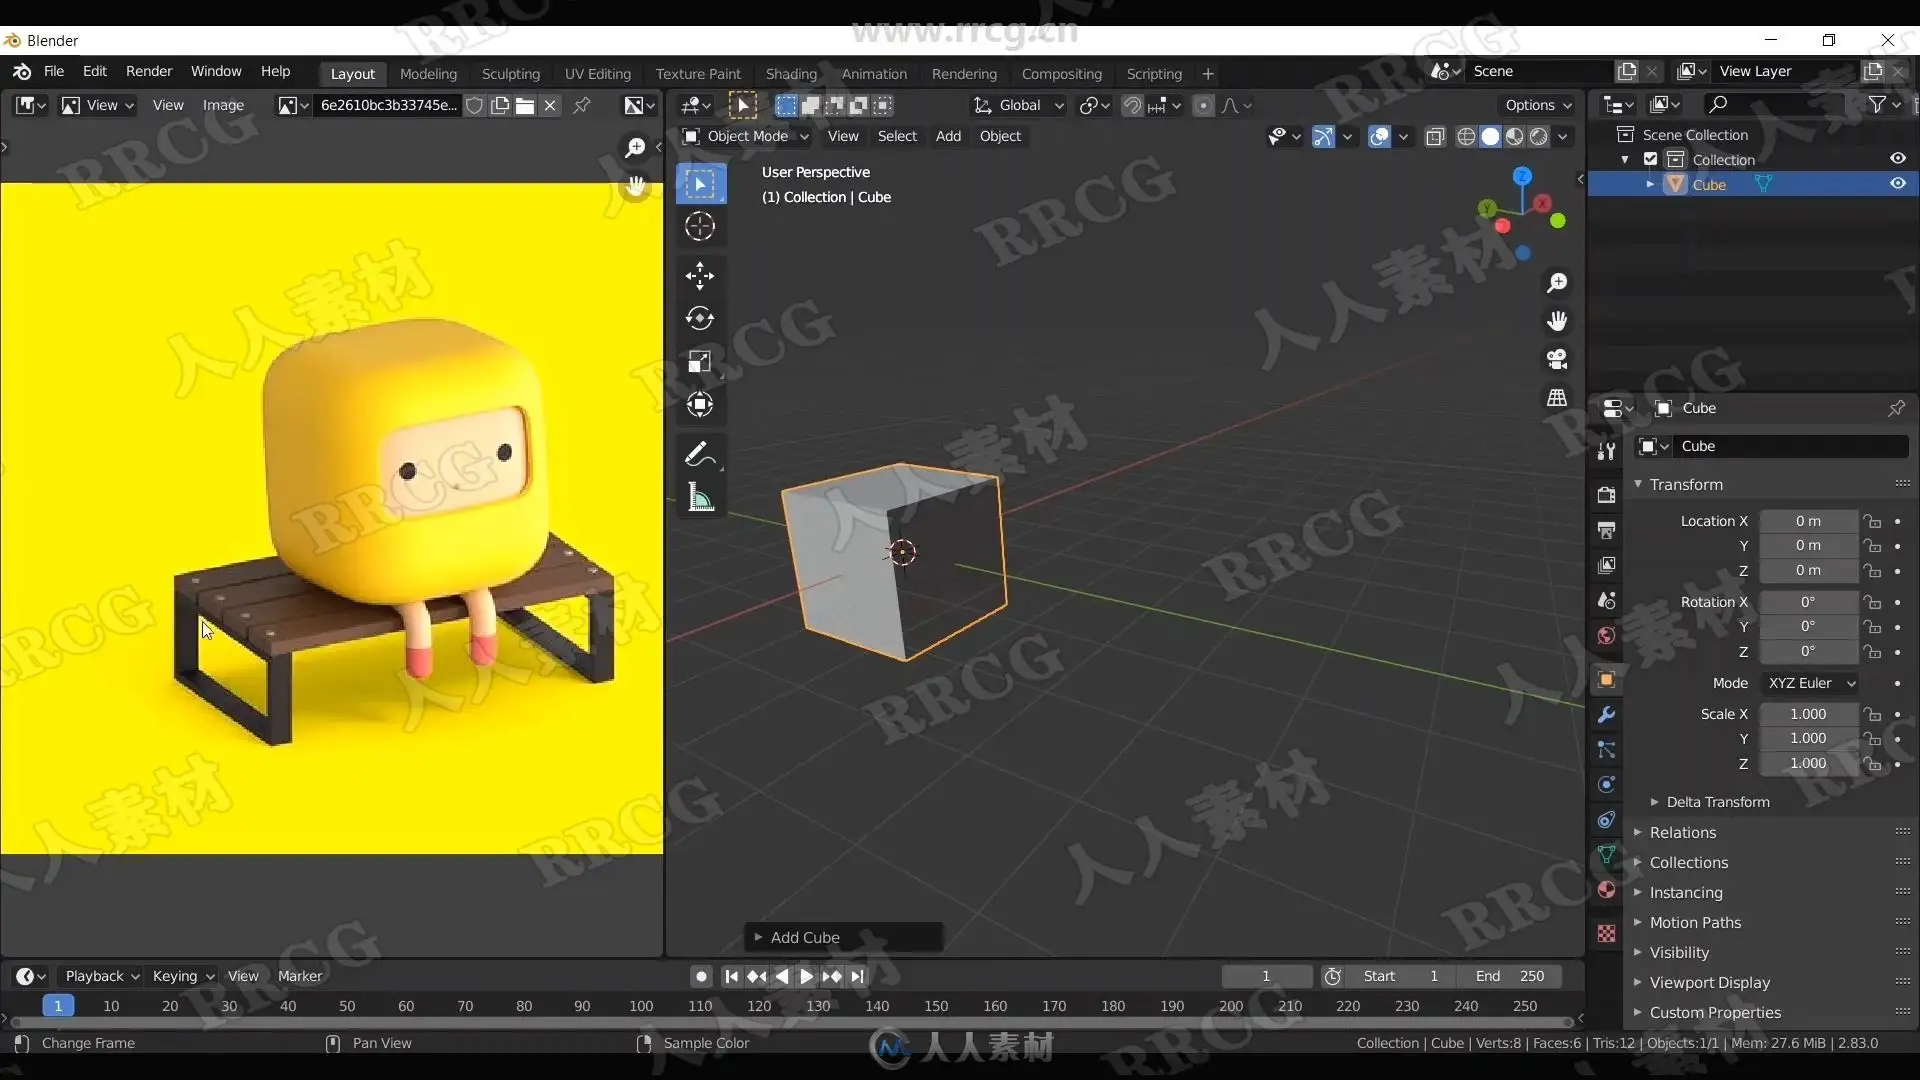Toggle camera view in viewport
The image size is (1920, 1080).
point(1557,359)
